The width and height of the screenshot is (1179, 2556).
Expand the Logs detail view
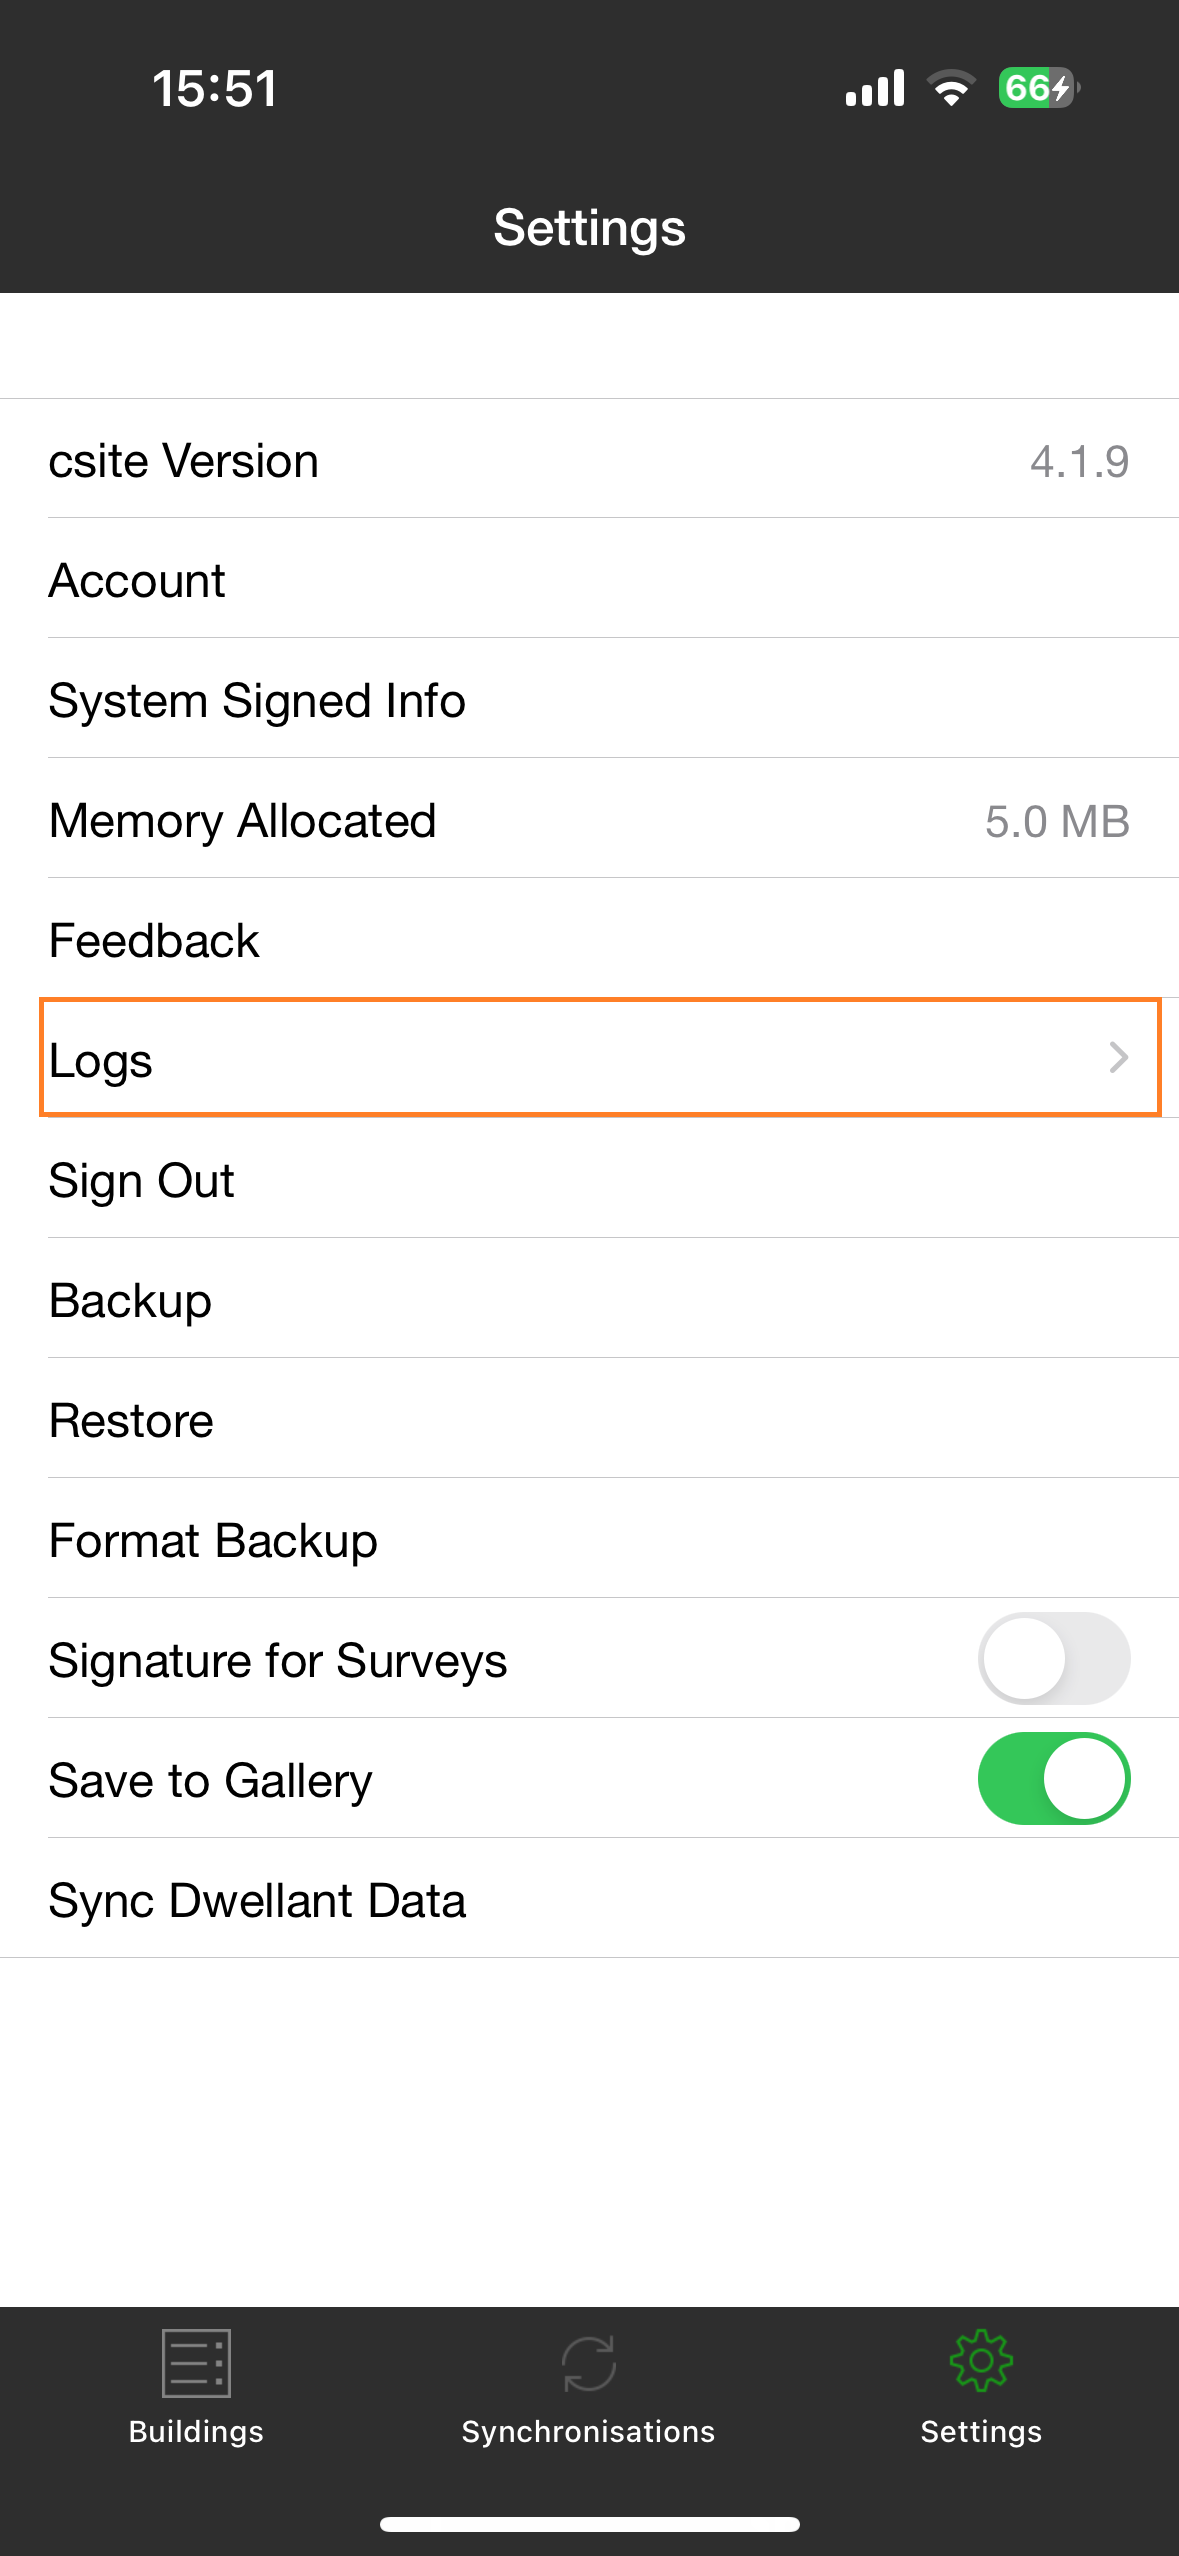coord(590,1059)
